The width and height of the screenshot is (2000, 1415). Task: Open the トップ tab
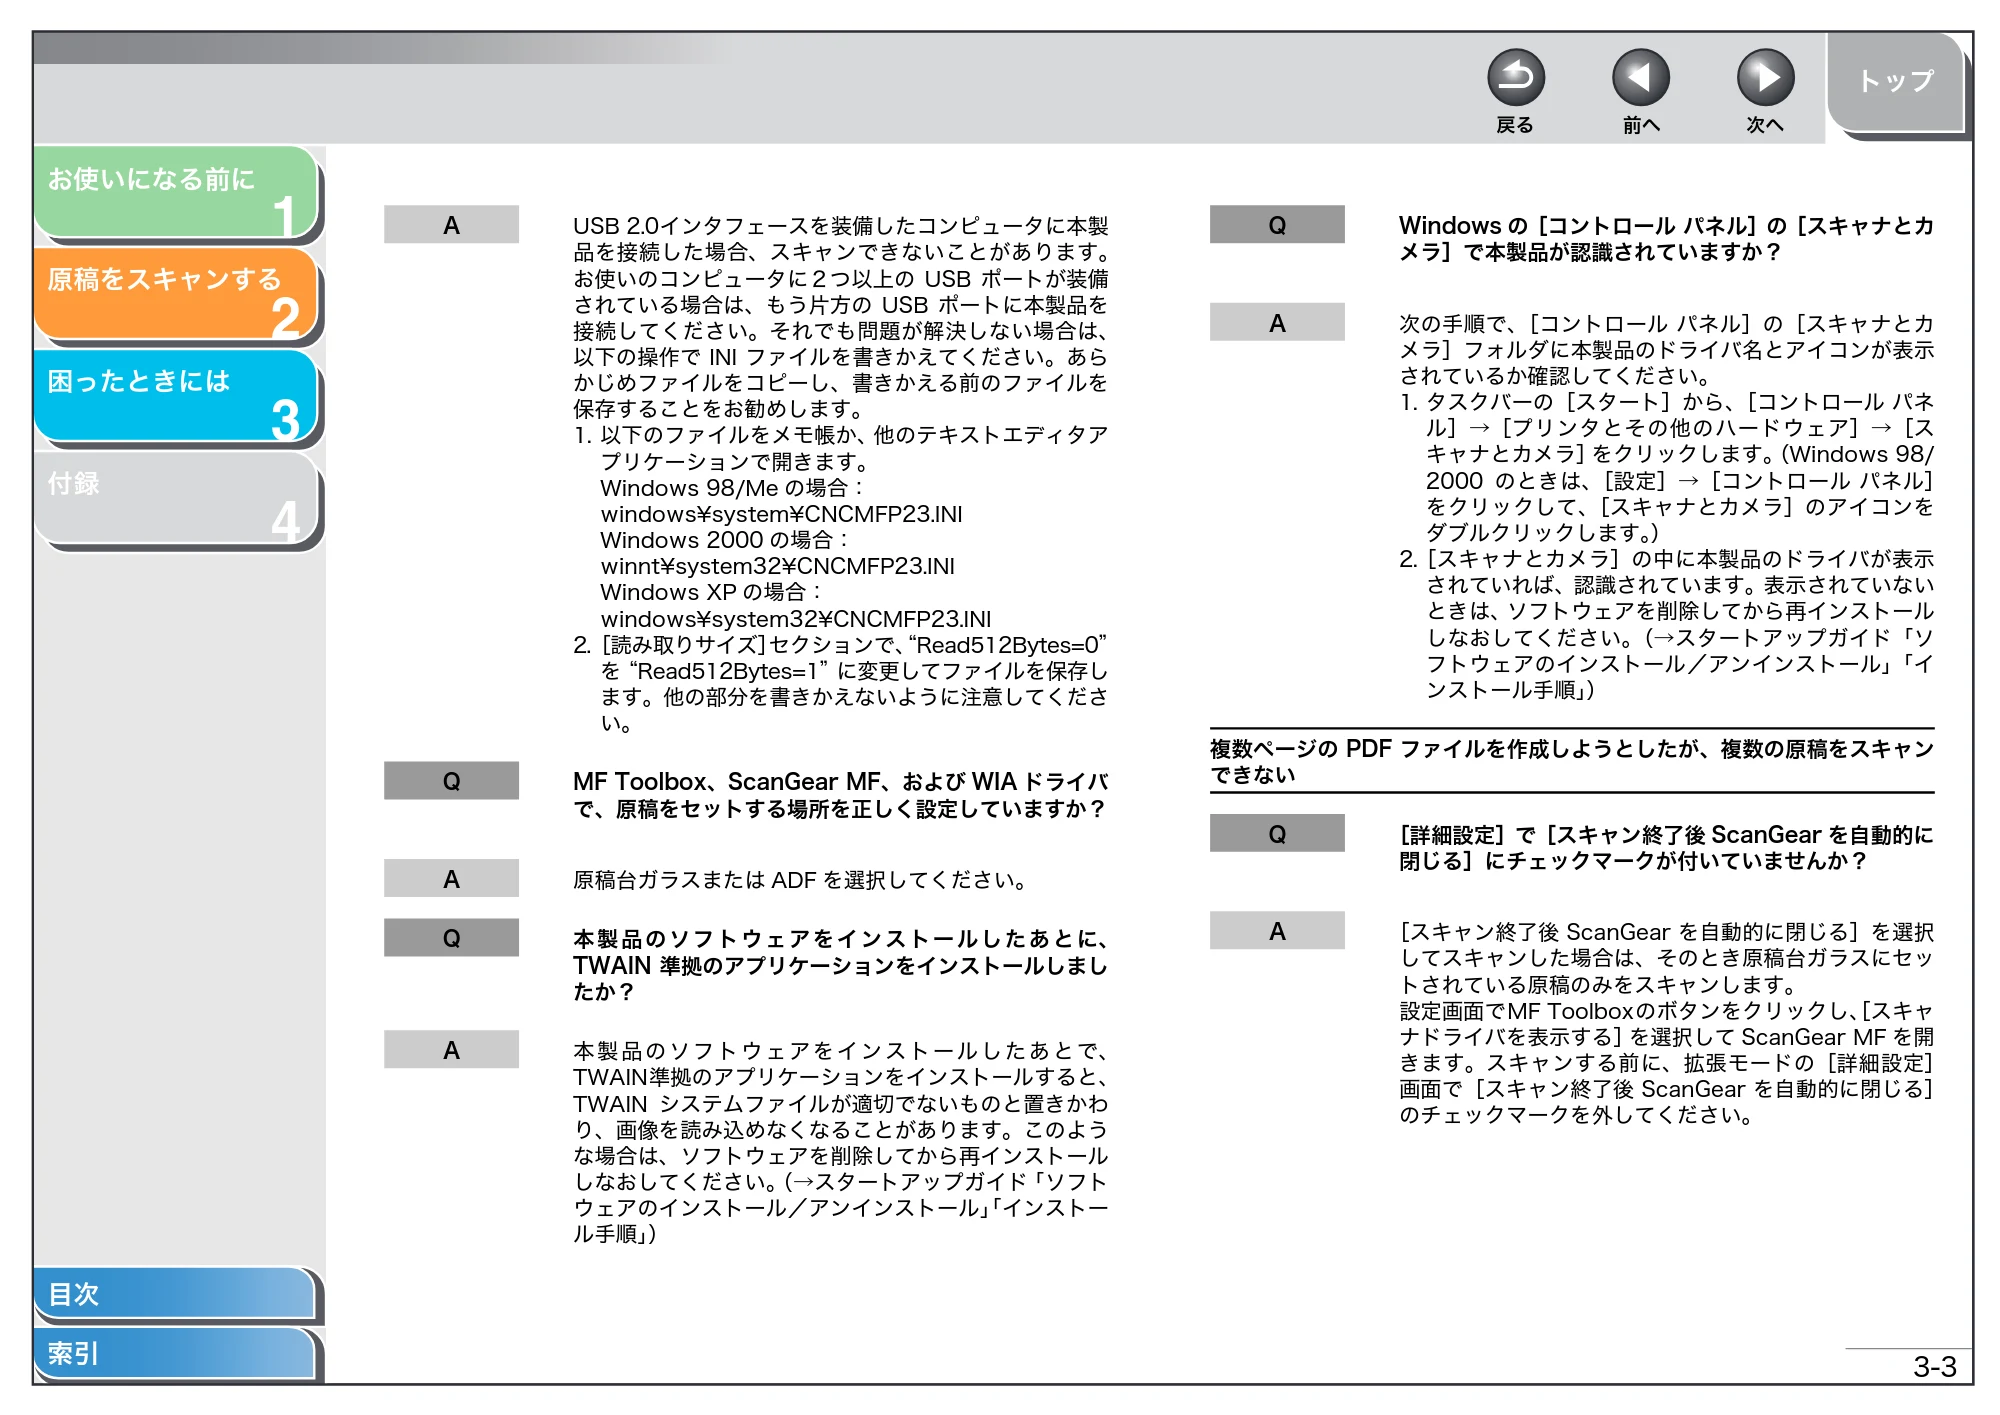pyautogui.click(x=1896, y=82)
